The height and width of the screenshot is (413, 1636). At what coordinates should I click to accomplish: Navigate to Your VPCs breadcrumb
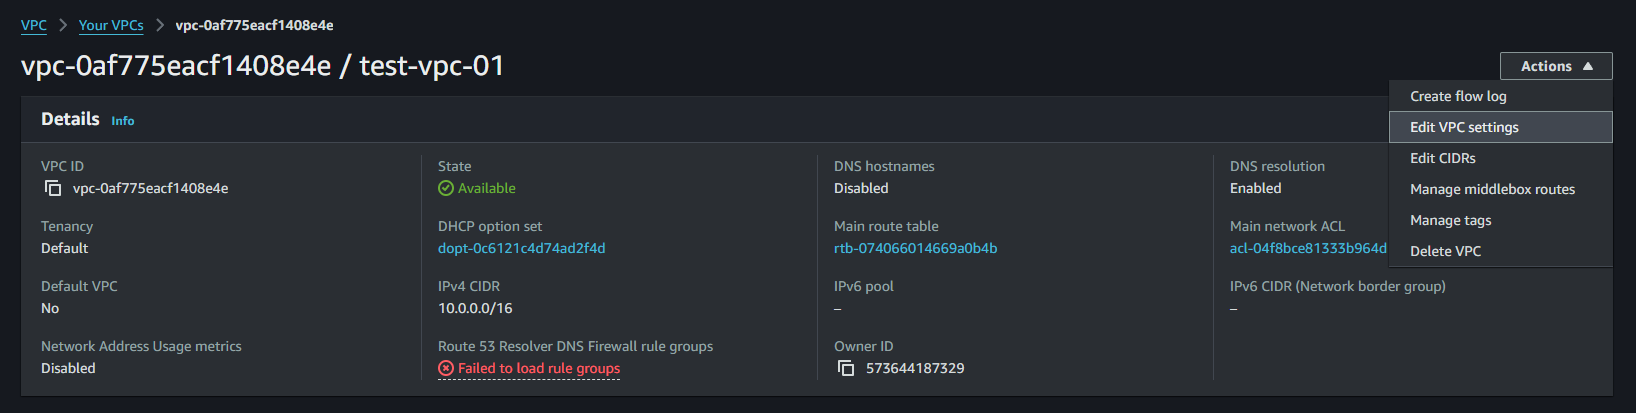[x=111, y=25]
